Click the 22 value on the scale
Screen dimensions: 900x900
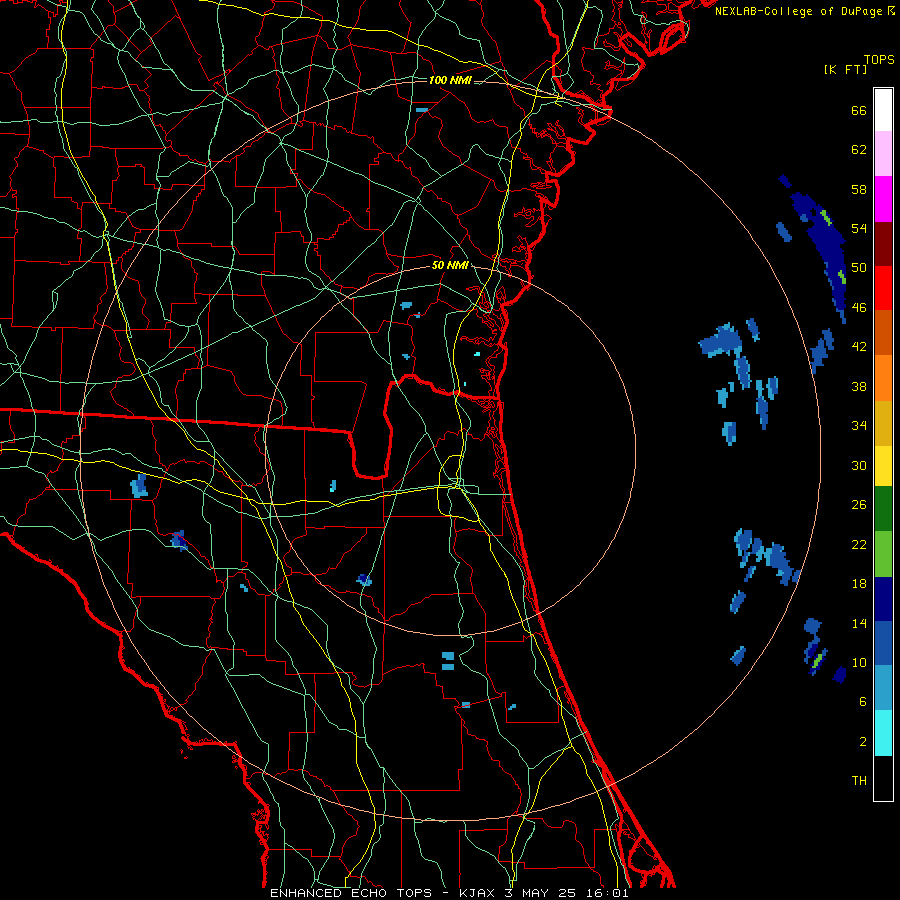tap(859, 544)
